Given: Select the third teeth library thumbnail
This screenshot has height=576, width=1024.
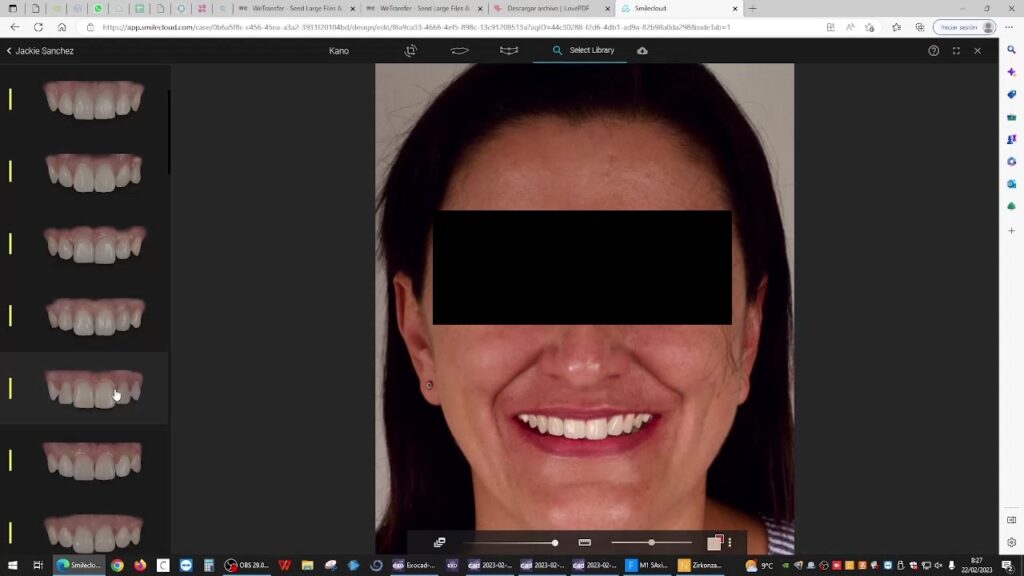Looking at the screenshot, I should click(93, 244).
